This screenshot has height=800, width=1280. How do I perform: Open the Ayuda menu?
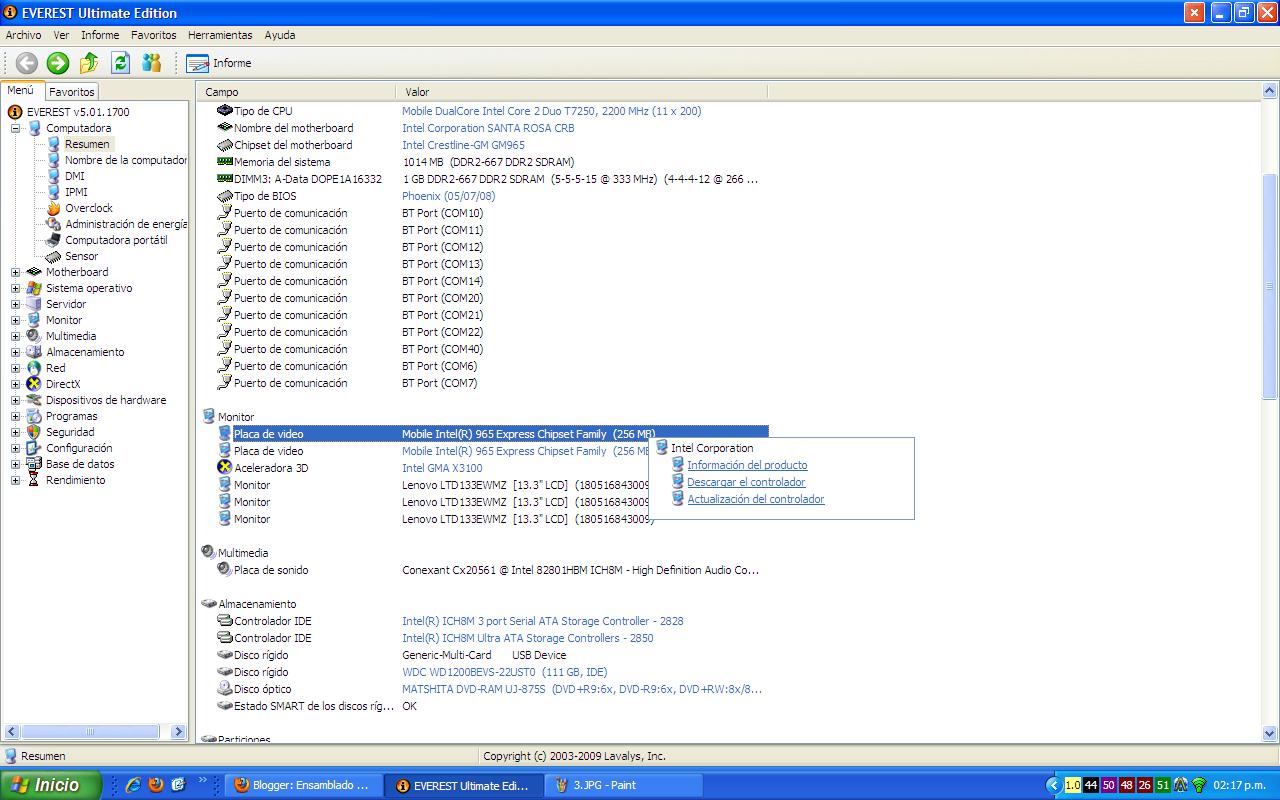[x=280, y=35]
